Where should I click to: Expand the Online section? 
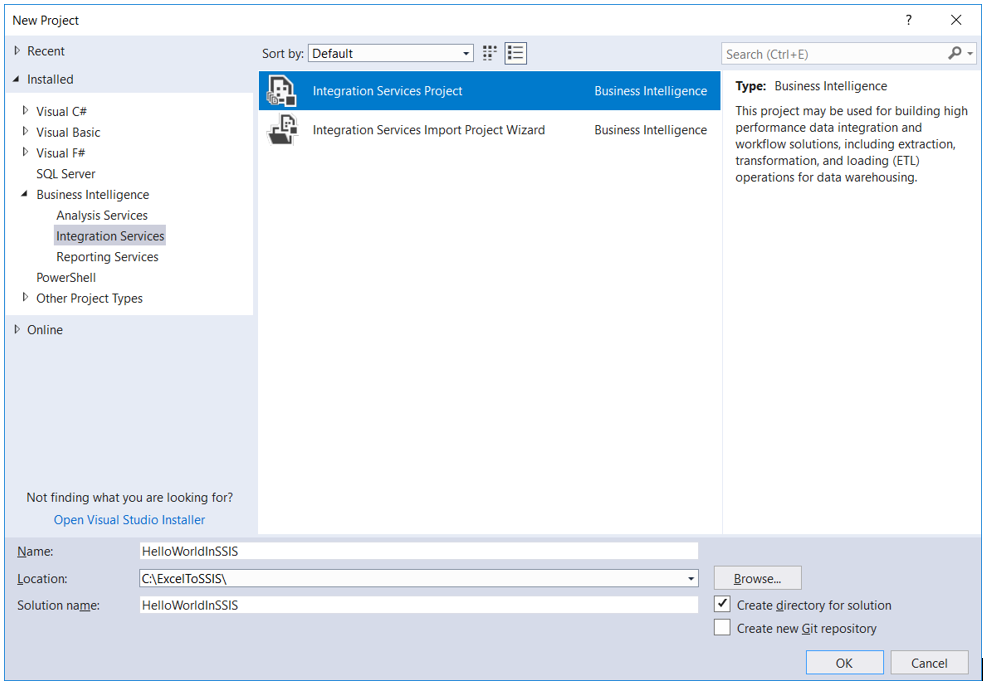pyautogui.click(x=17, y=329)
